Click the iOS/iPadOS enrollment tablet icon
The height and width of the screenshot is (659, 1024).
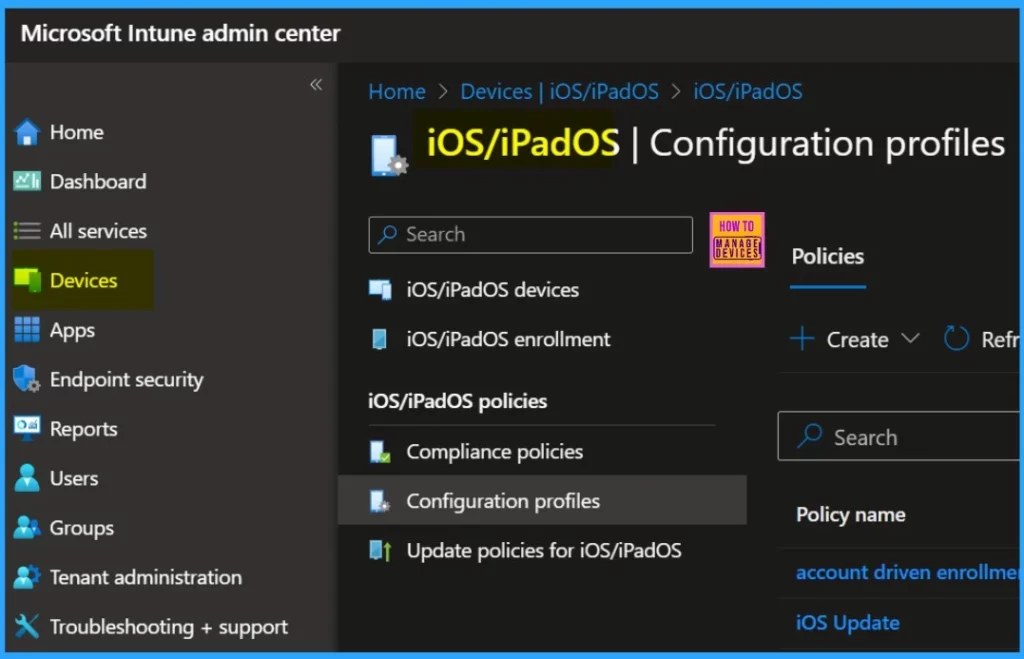pos(379,339)
